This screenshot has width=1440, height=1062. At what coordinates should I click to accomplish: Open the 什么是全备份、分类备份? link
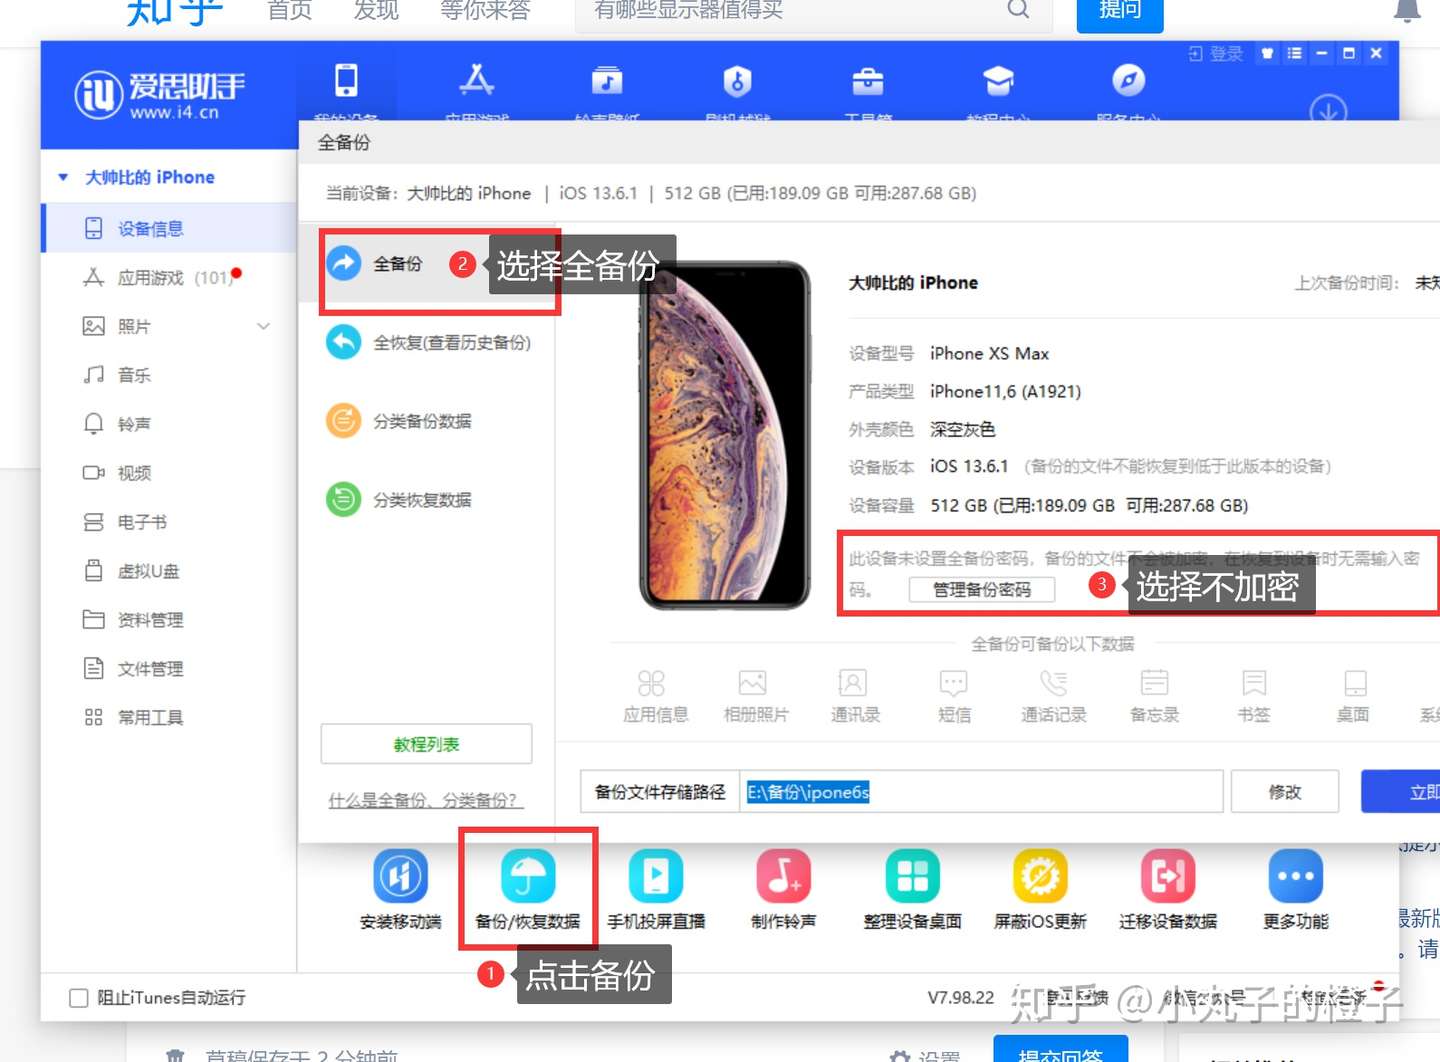point(426,800)
